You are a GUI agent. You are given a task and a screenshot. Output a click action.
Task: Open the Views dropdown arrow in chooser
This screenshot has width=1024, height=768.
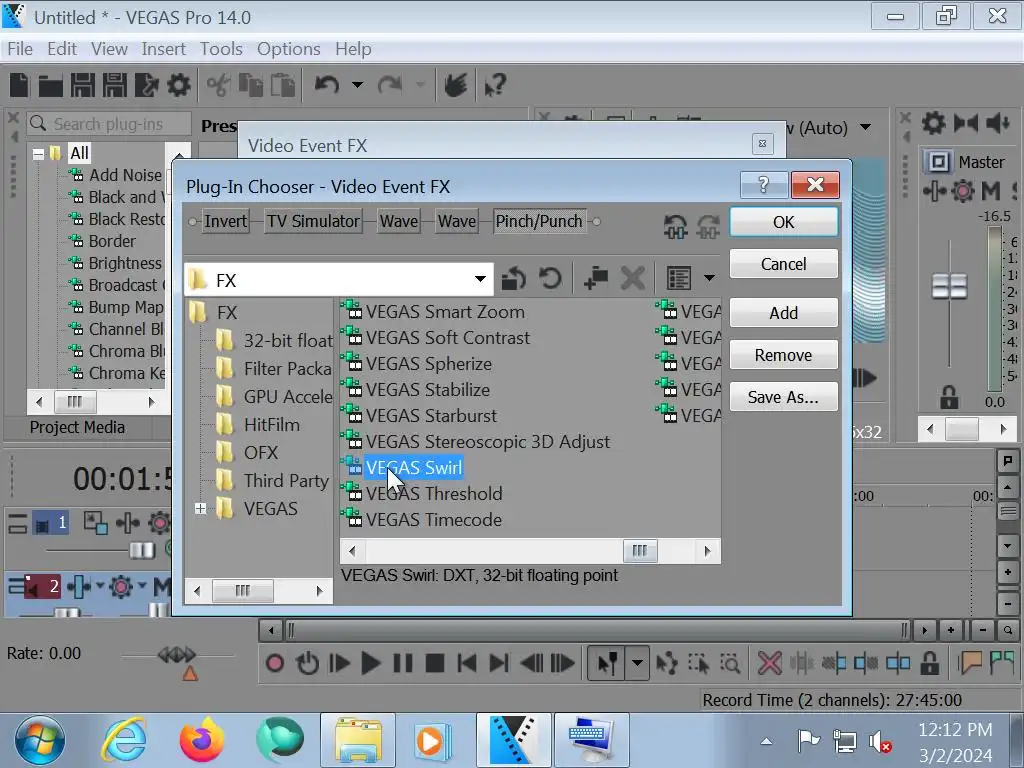[x=709, y=279]
